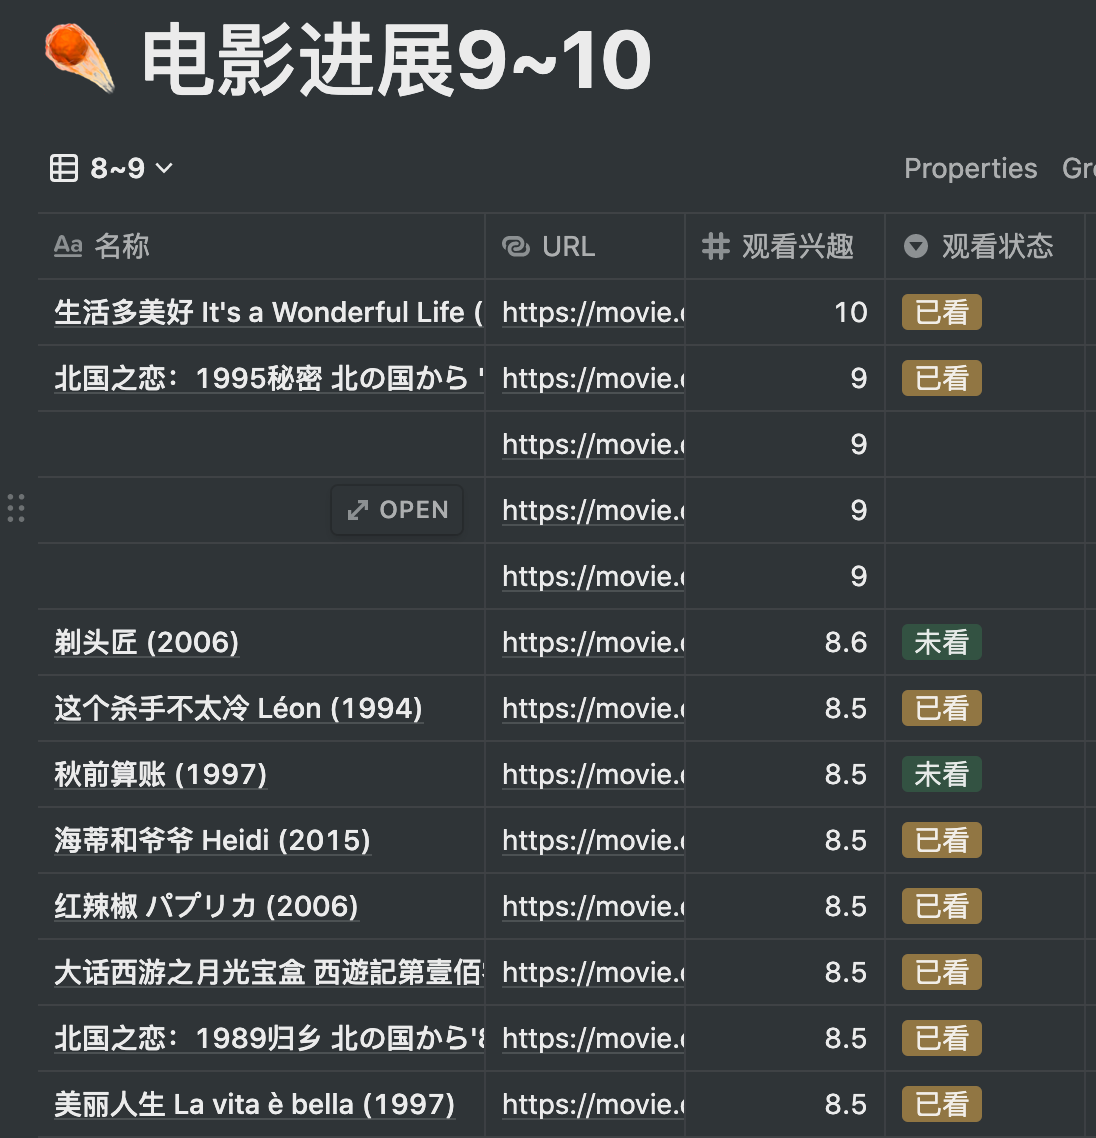1096x1138 pixels.
Task: Open the Properties menu
Action: (x=970, y=168)
